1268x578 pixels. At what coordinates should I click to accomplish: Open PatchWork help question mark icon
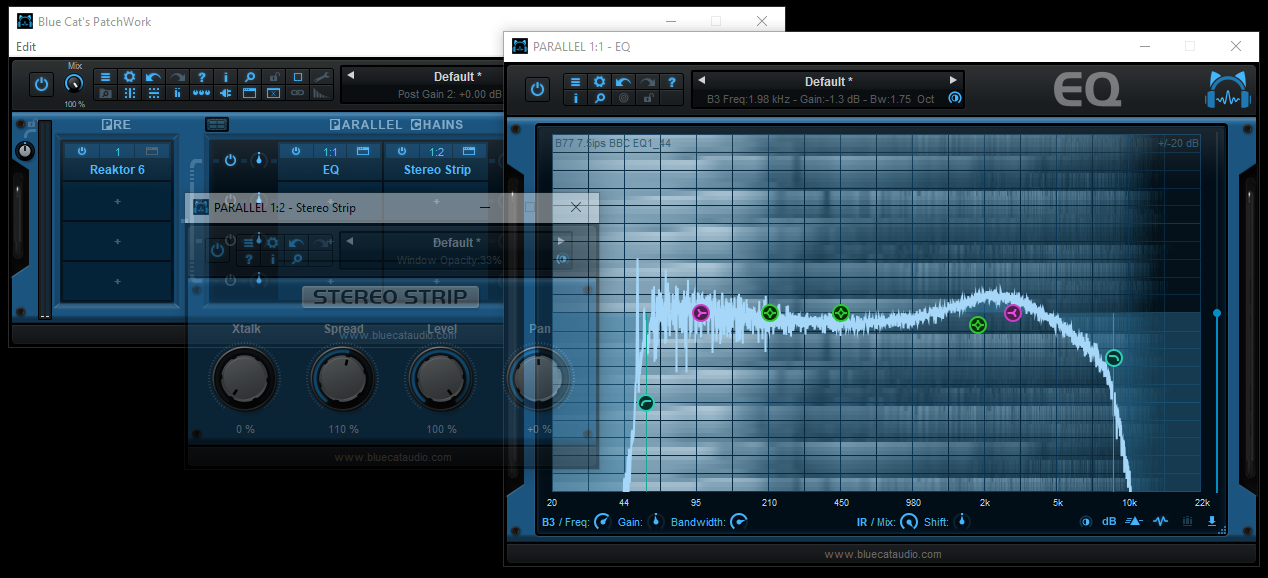click(x=202, y=77)
